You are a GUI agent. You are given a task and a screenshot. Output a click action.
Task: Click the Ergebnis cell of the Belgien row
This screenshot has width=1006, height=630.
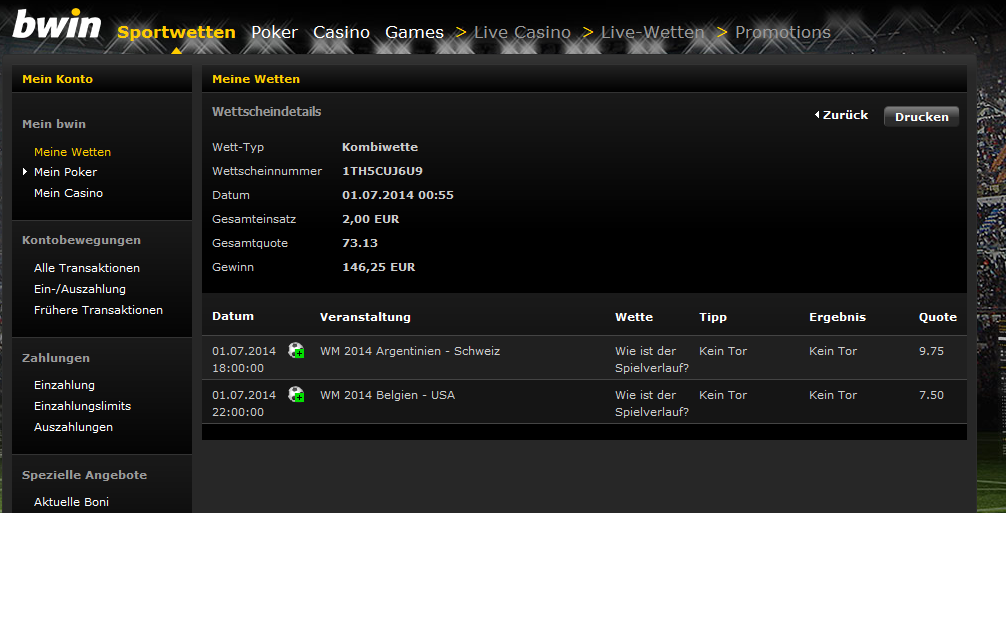click(833, 395)
